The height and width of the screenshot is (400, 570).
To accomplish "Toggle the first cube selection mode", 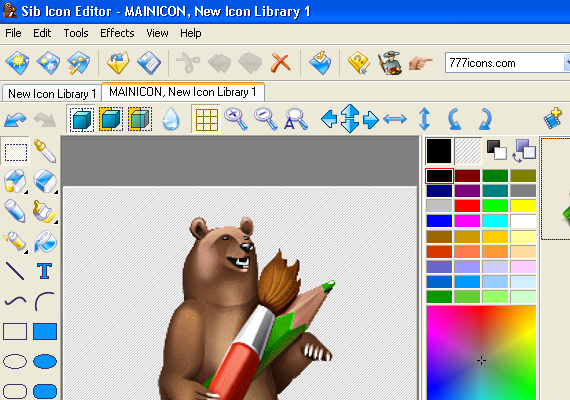I will pos(81,119).
